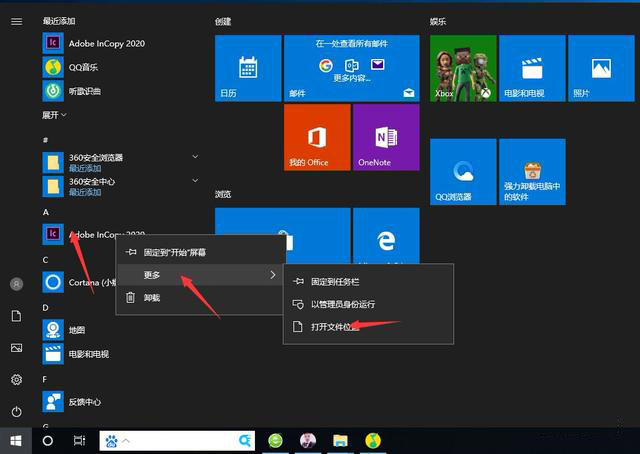Open the hamburger menu in Start

coord(16,21)
